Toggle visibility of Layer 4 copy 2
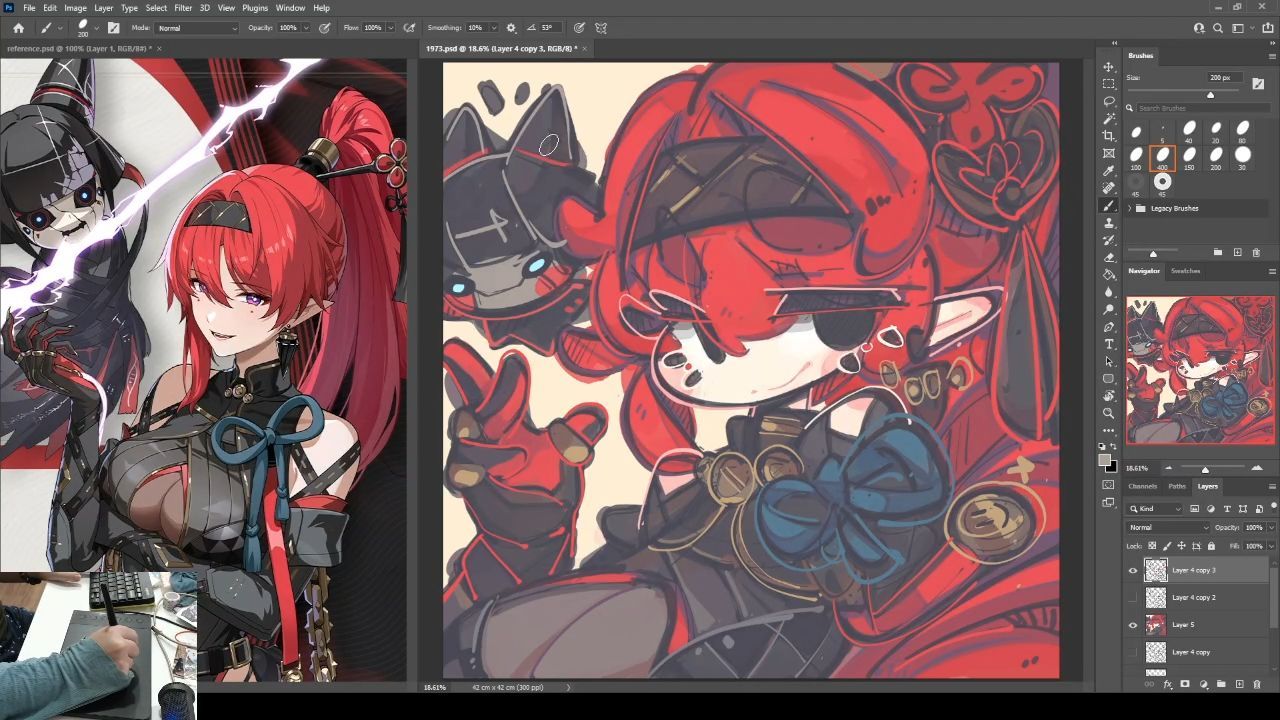1280x720 pixels. tap(1133, 597)
